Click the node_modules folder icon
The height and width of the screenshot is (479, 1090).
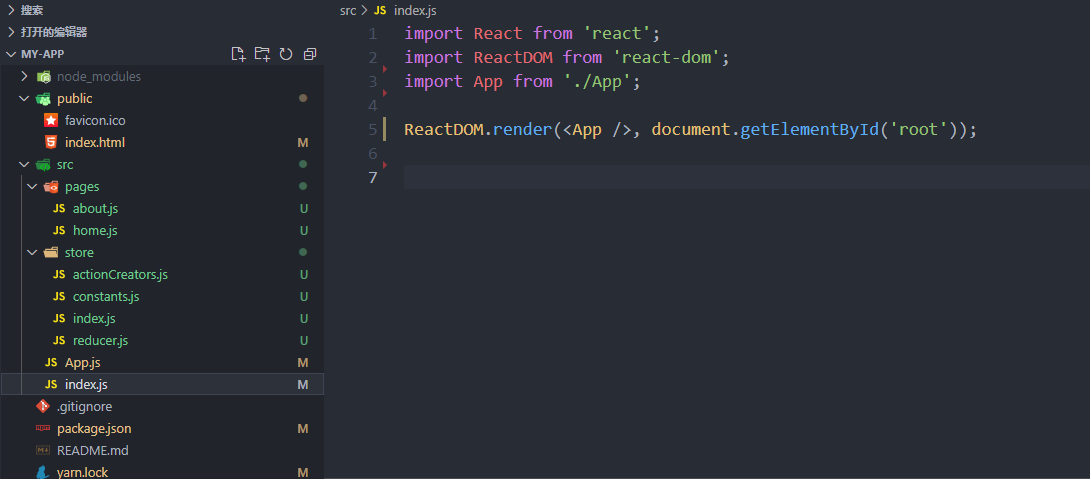(43, 76)
